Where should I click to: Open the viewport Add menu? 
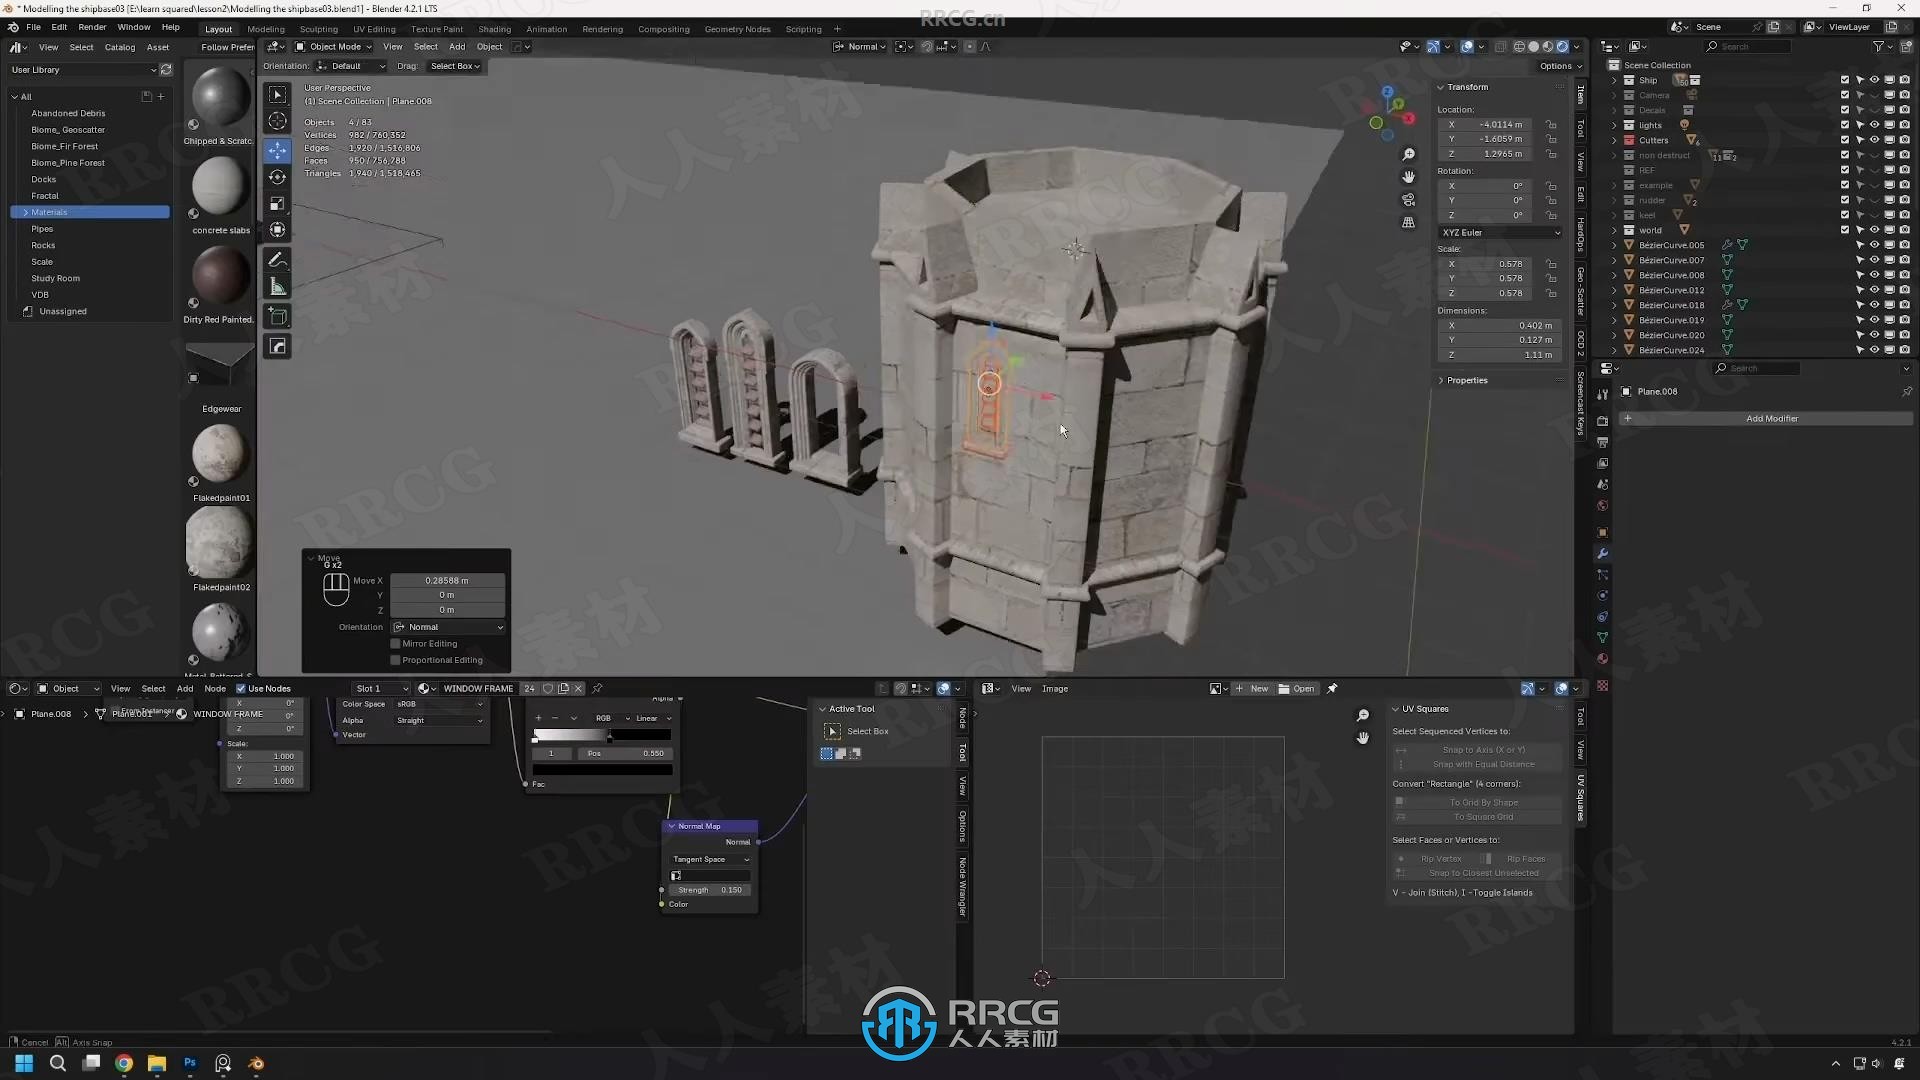pyautogui.click(x=457, y=47)
